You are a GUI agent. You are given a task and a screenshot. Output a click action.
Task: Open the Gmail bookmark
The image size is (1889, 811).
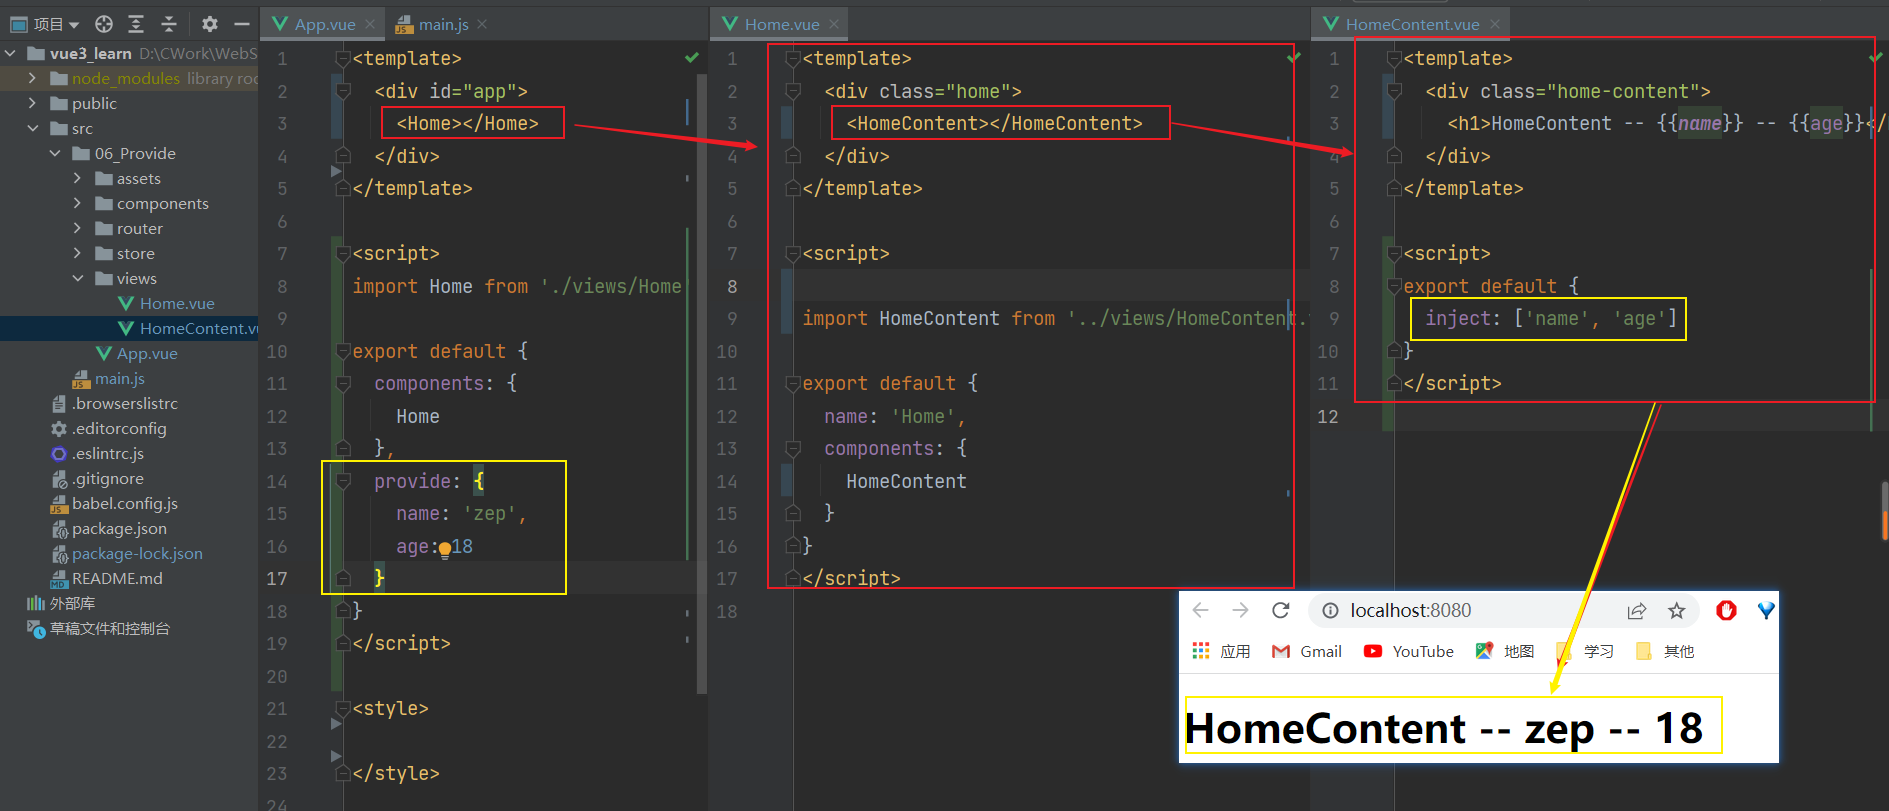[1306, 651]
